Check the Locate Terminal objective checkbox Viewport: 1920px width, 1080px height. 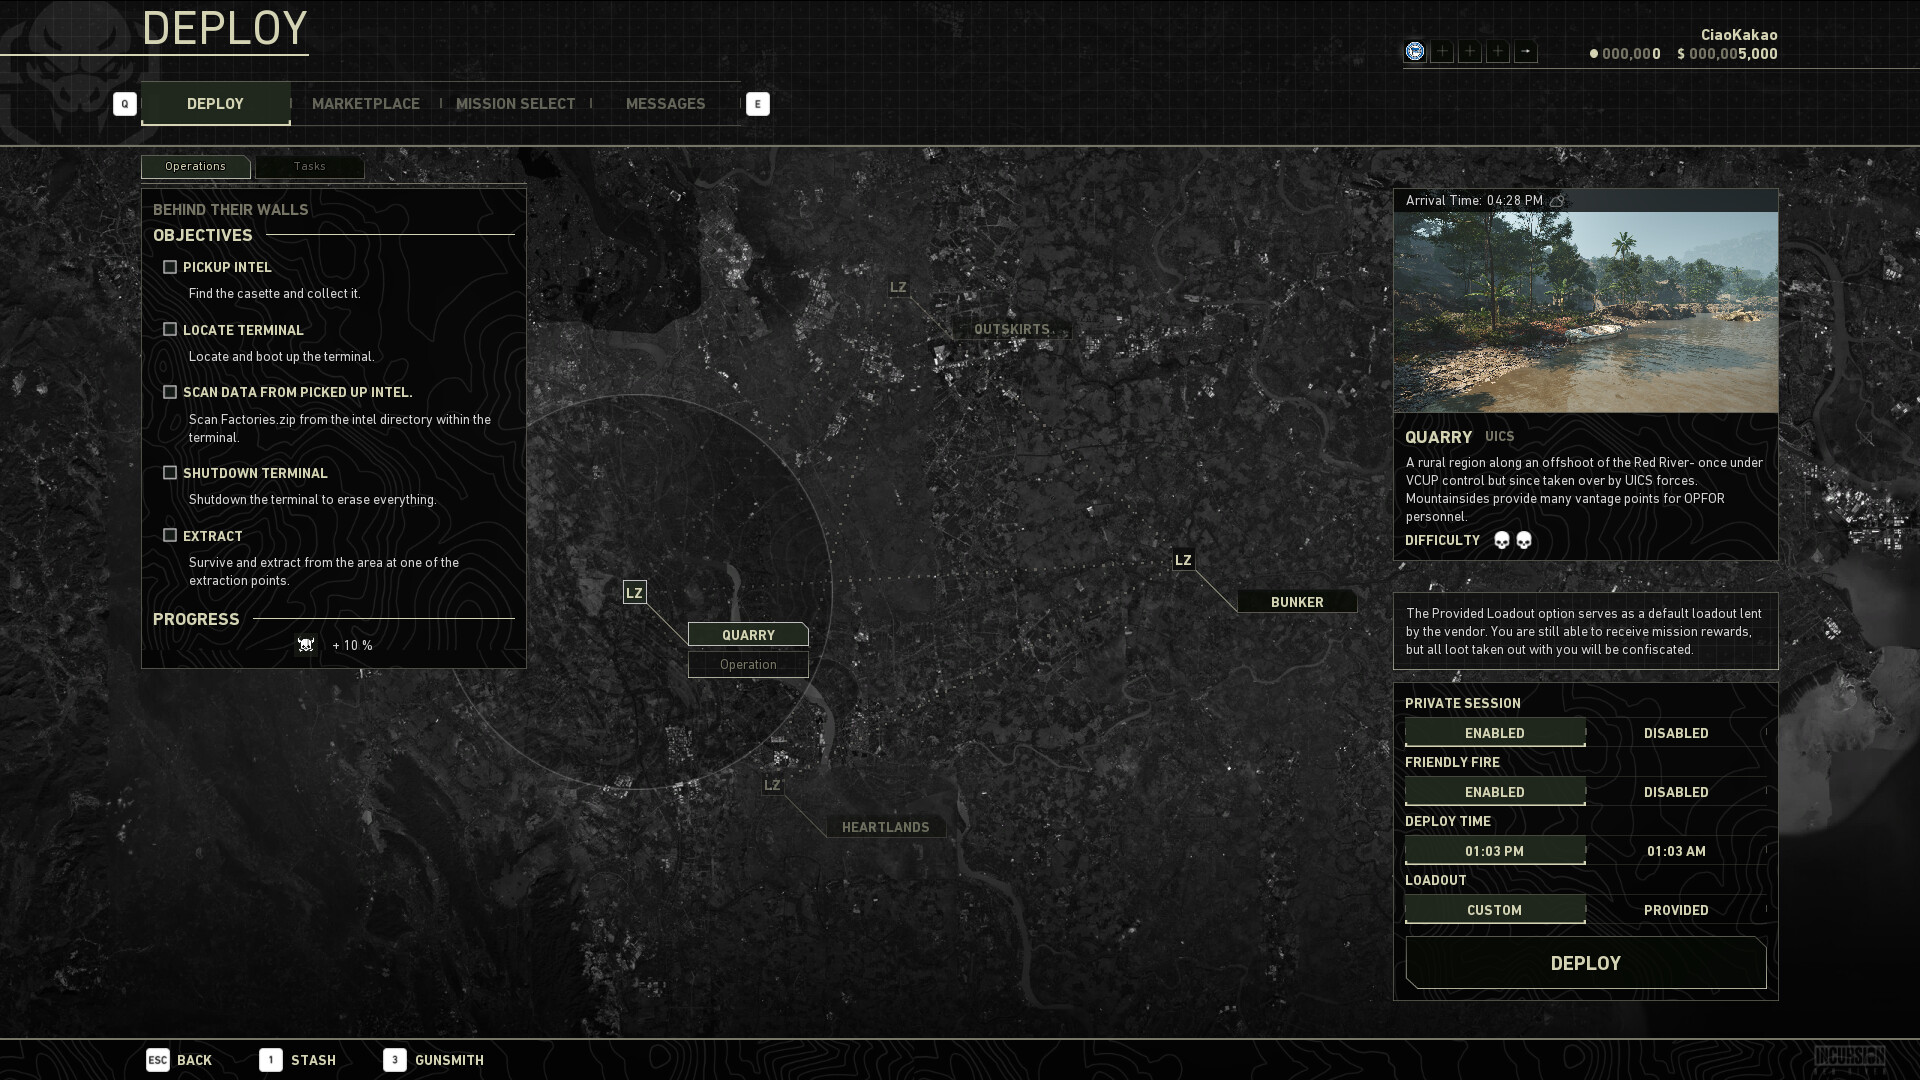[x=170, y=329]
